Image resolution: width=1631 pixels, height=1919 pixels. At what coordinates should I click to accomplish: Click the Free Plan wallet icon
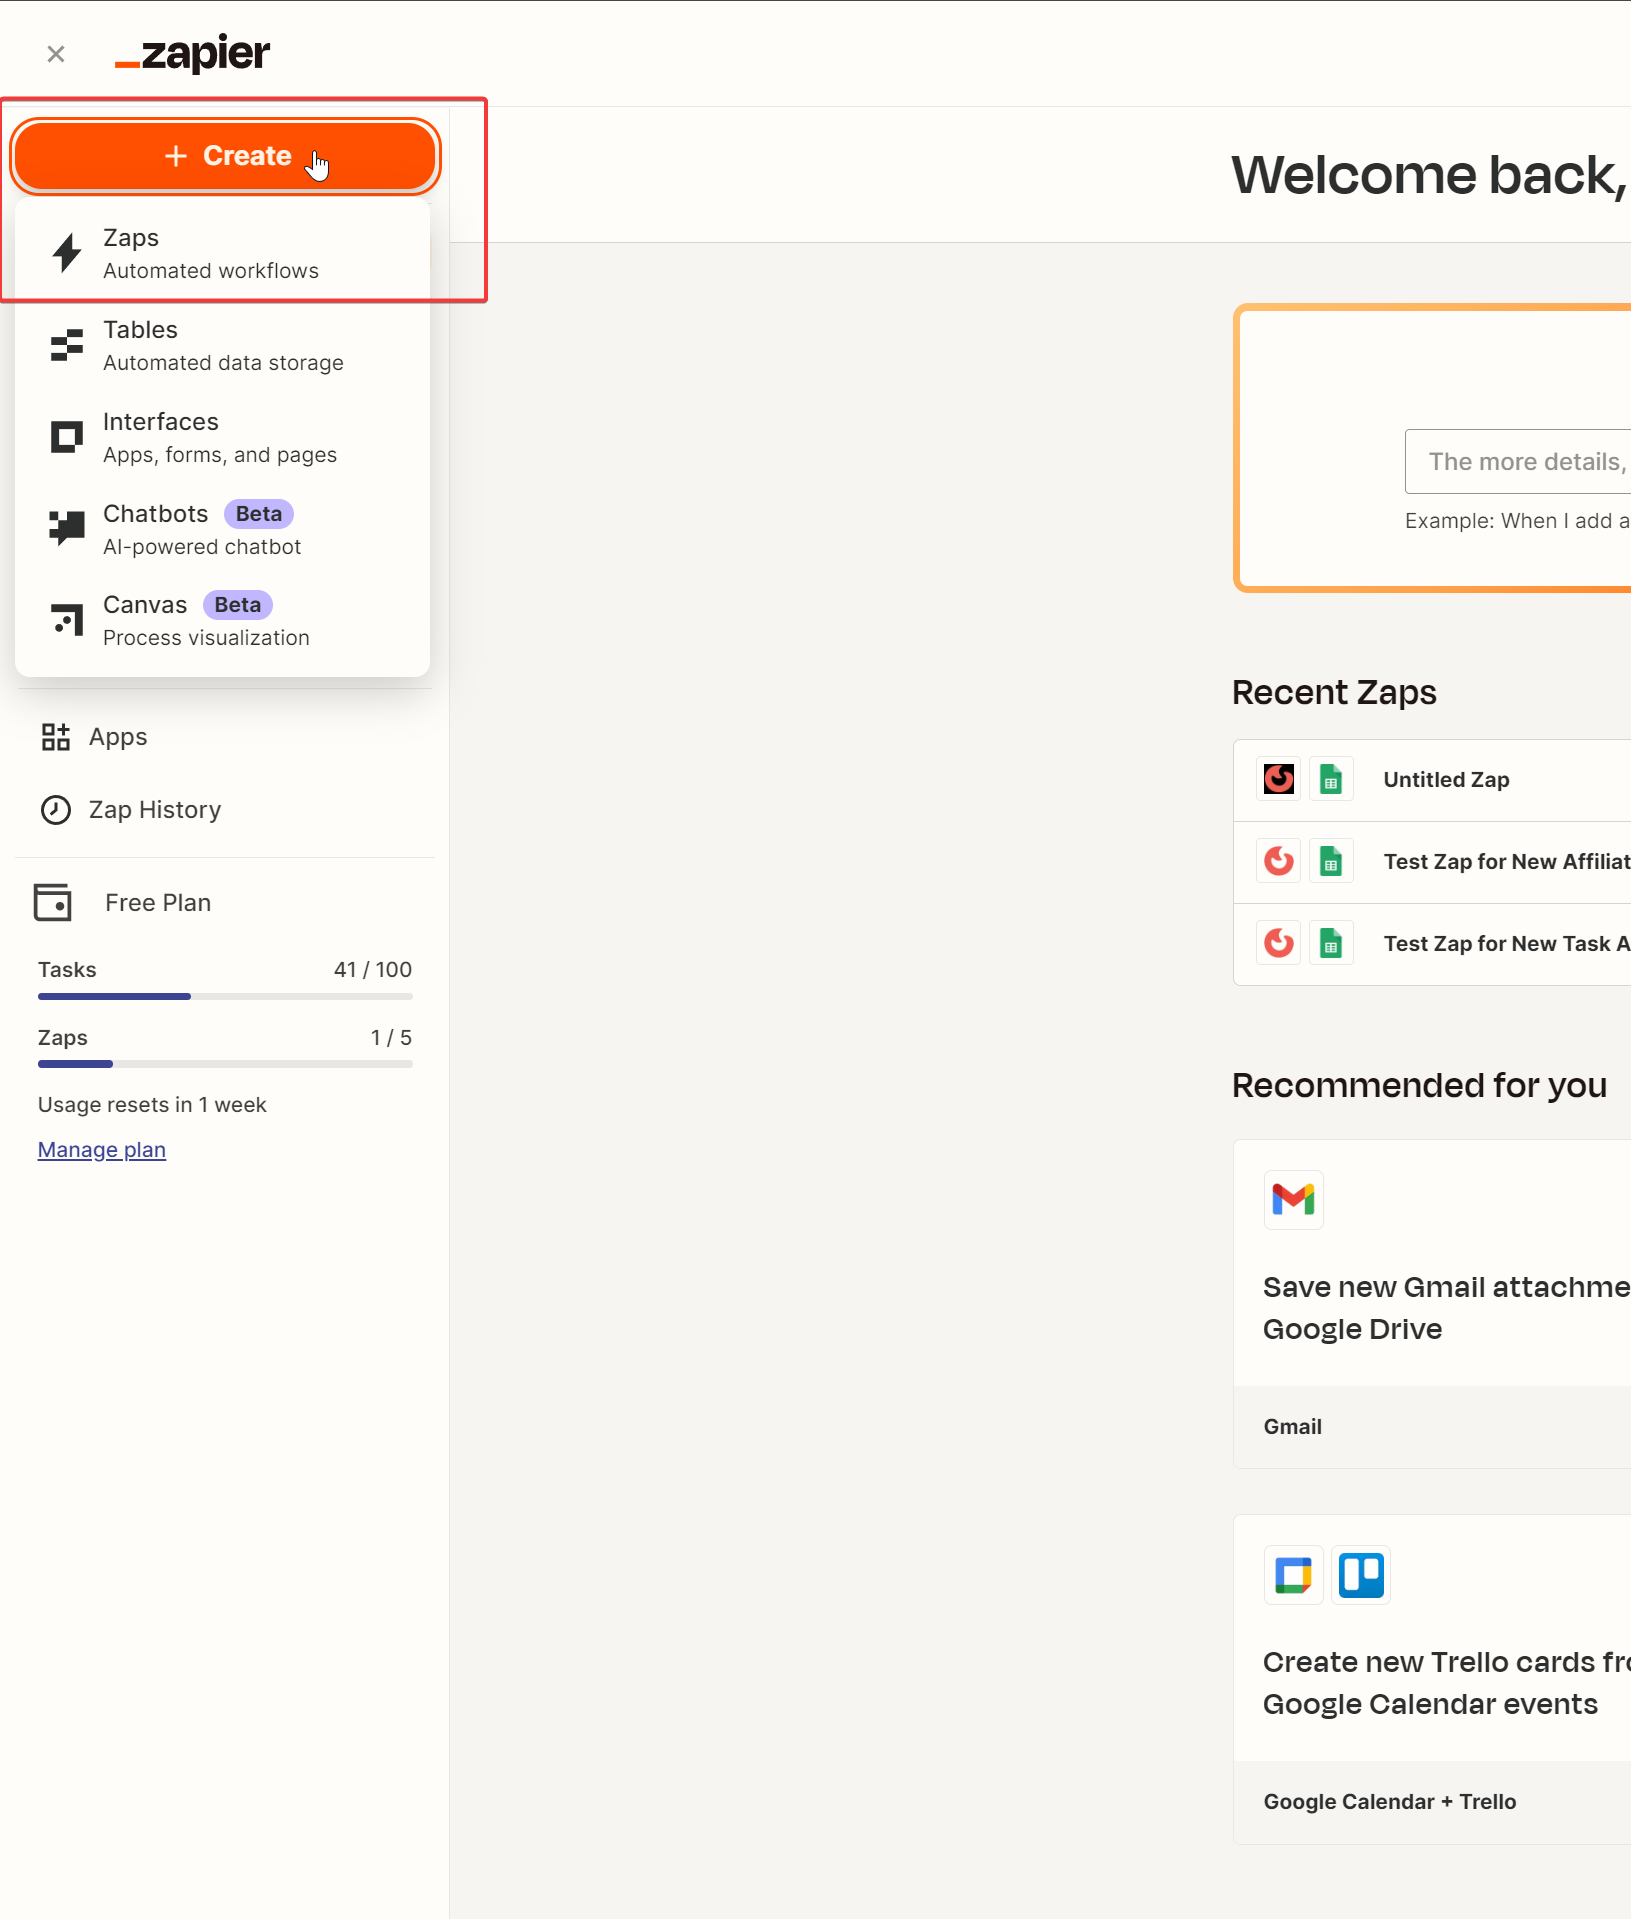(53, 902)
